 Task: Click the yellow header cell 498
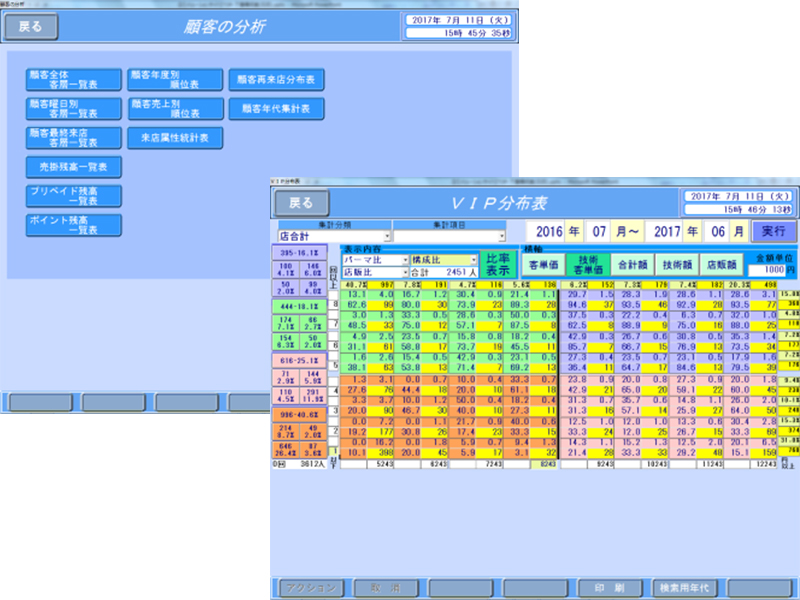tap(764, 285)
